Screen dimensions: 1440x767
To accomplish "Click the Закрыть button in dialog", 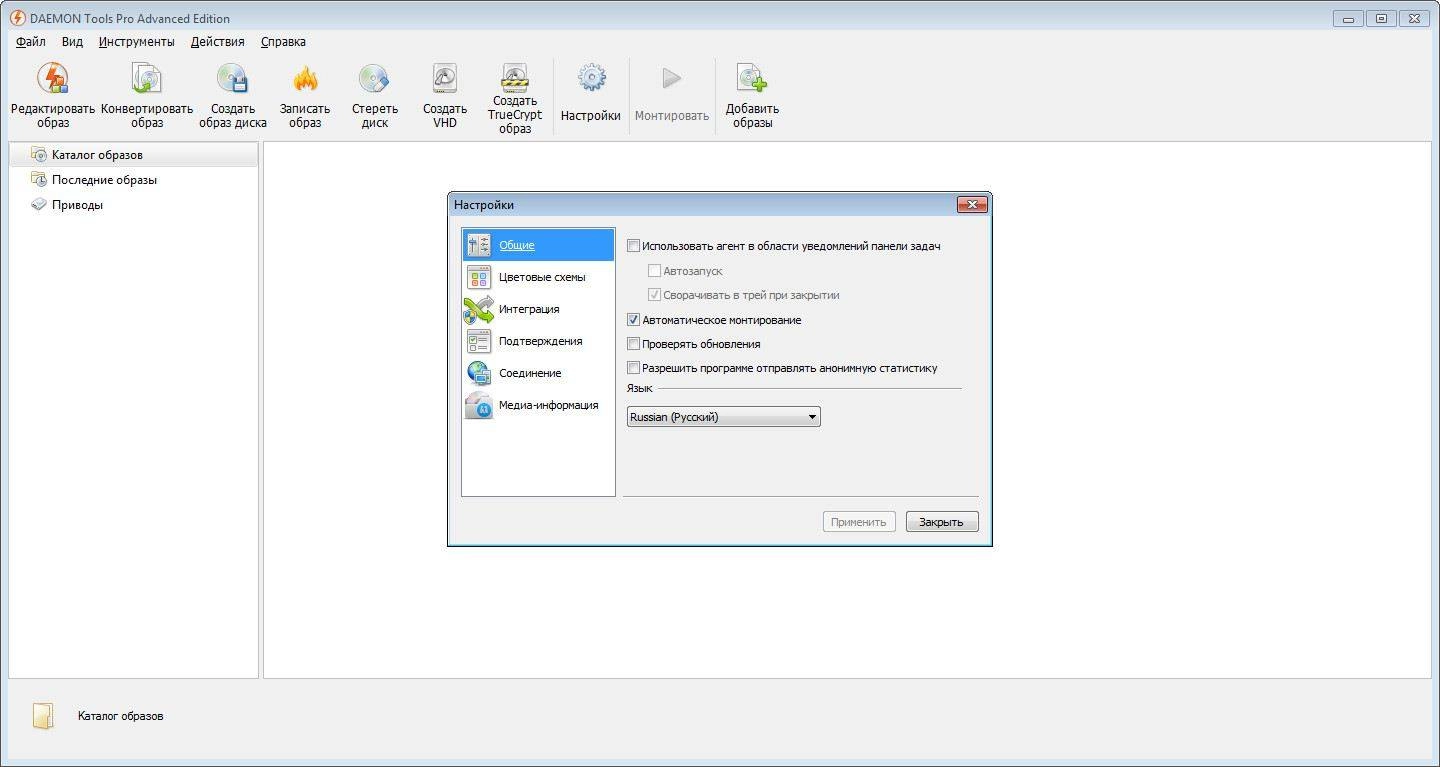I will 942,522.
